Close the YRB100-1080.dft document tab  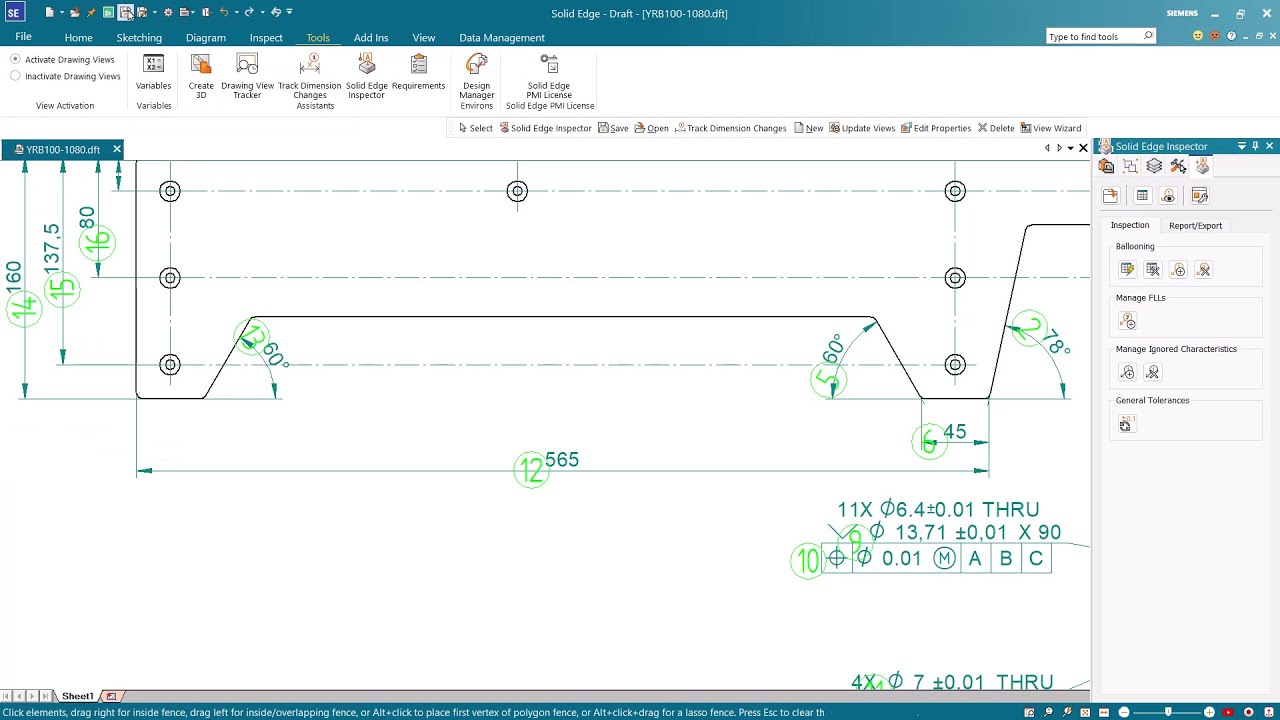tap(117, 149)
